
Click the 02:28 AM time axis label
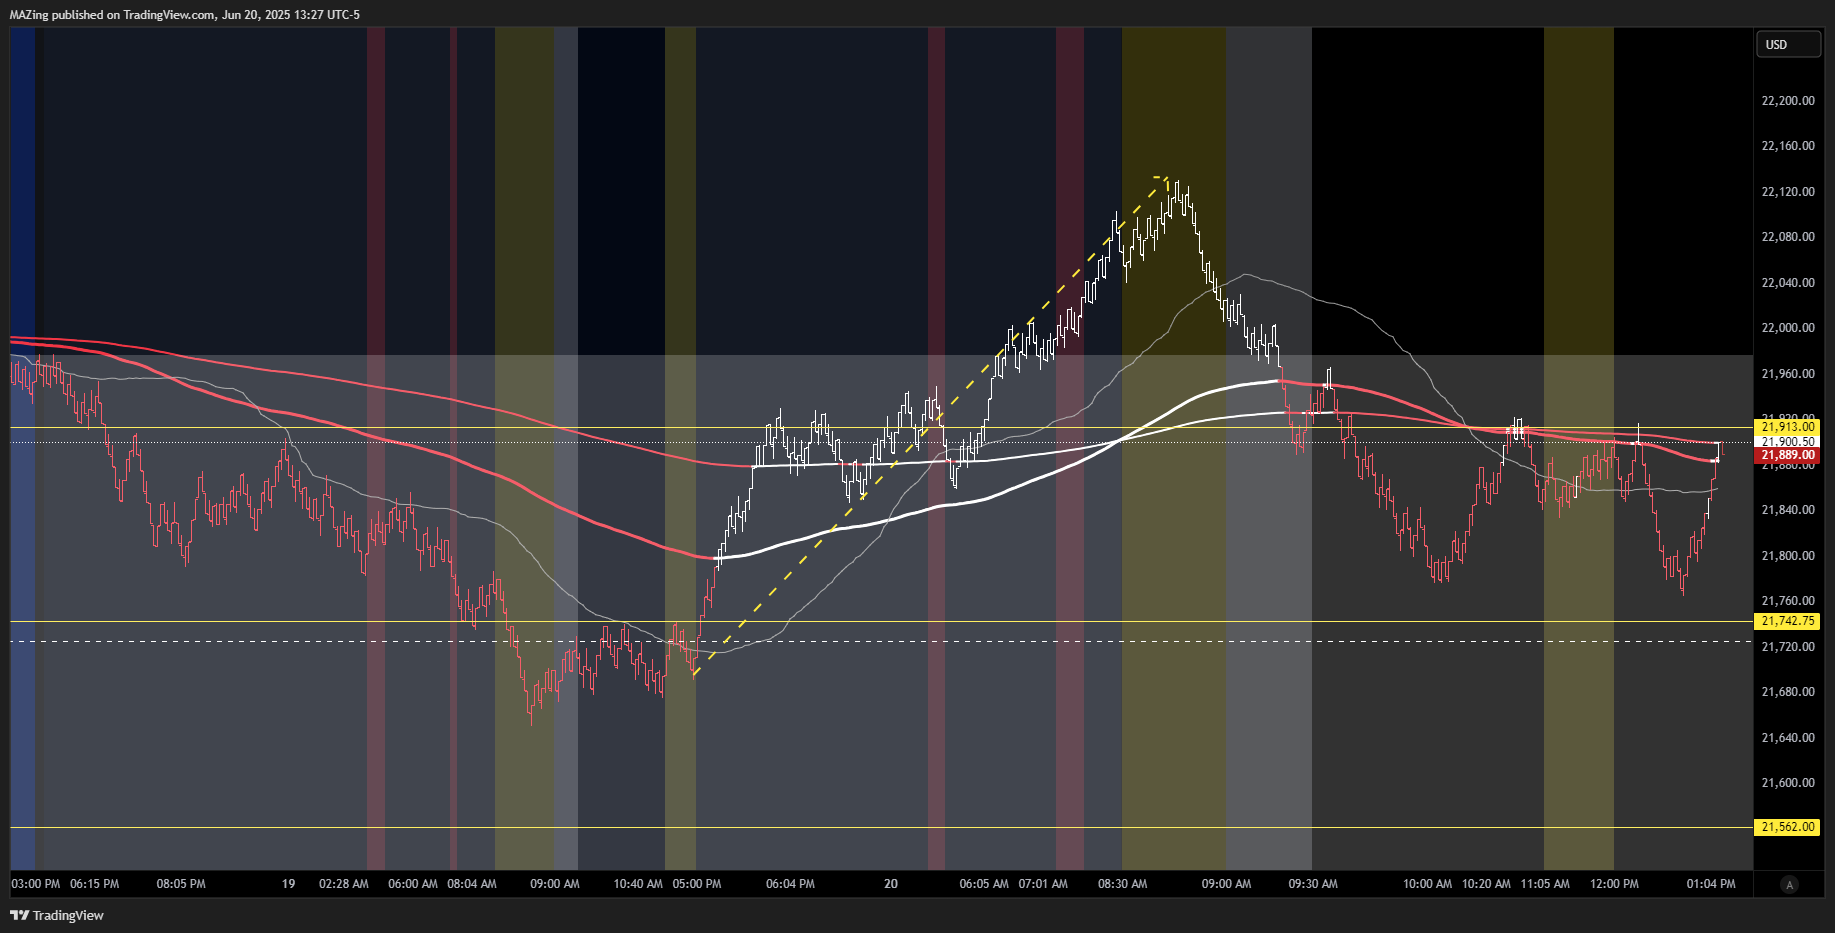tap(344, 884)
